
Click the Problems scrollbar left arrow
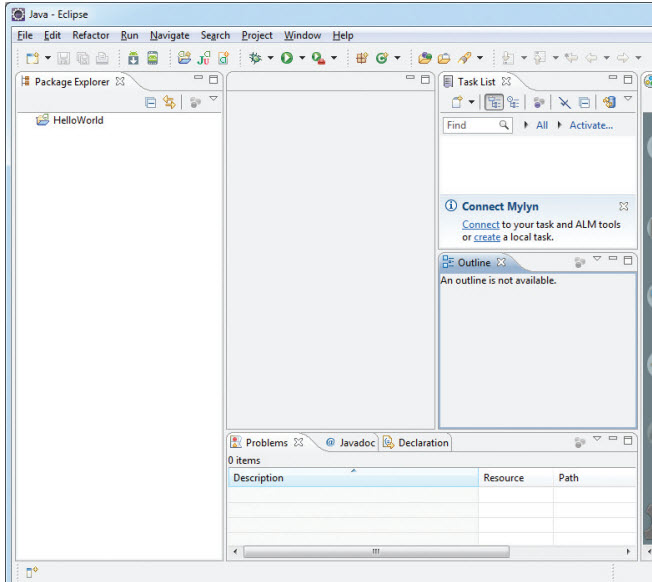235,552
